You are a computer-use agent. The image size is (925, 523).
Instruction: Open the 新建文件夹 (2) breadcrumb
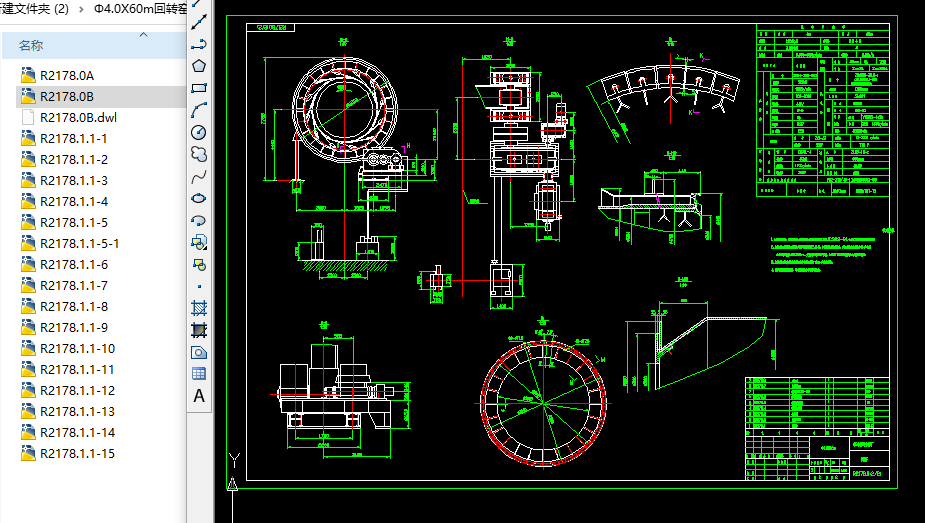[x=34, y=9]
